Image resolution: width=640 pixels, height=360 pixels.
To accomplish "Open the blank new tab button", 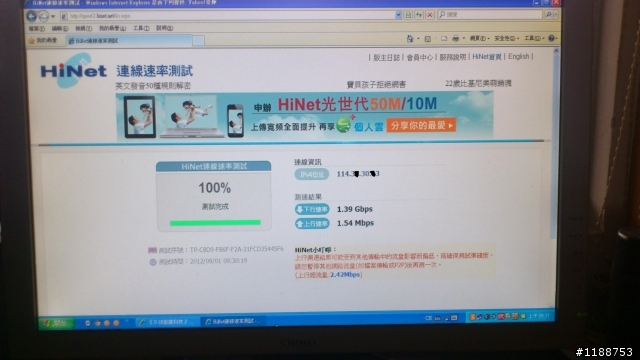I will click(x=198, y=41).
